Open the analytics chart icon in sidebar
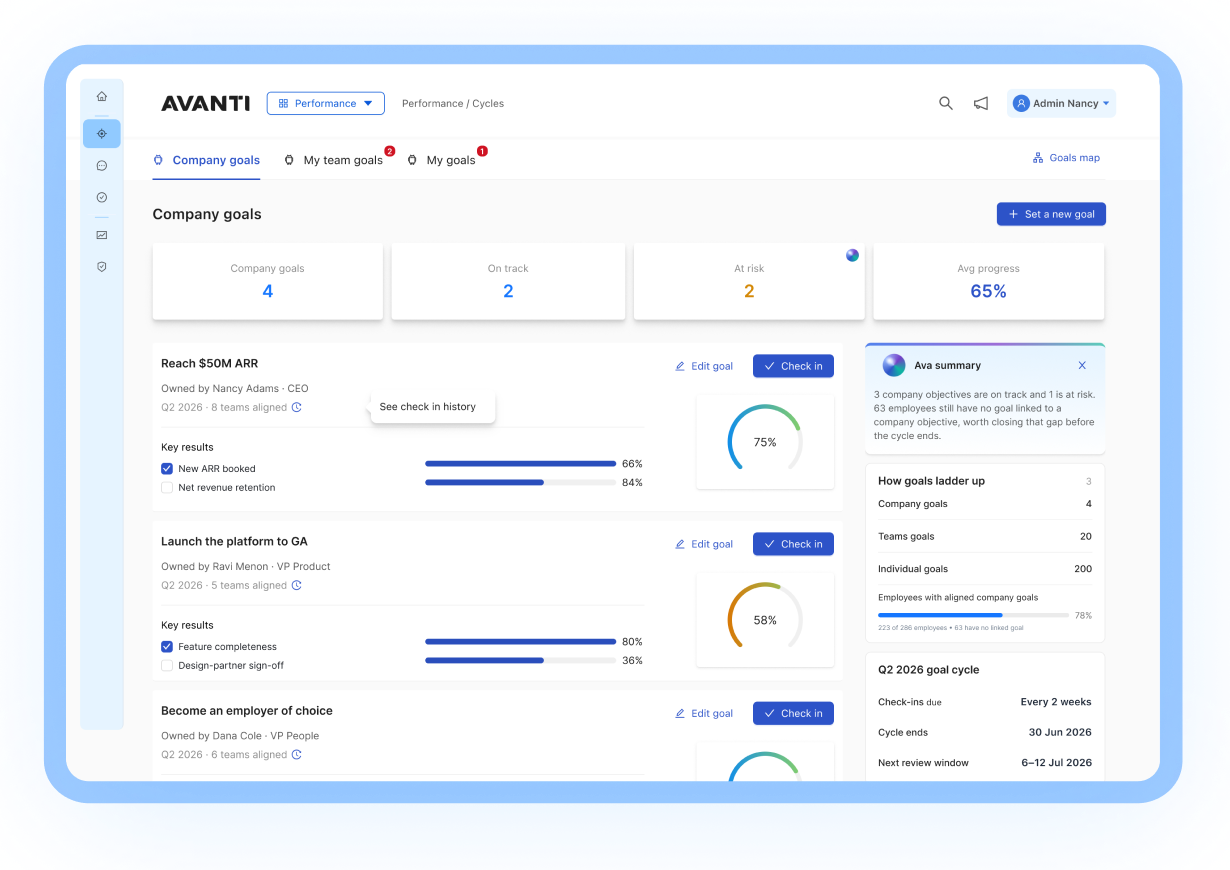The width and height of the screenshot is (1230, 870). pyautogui.click(x=101, y=235)
